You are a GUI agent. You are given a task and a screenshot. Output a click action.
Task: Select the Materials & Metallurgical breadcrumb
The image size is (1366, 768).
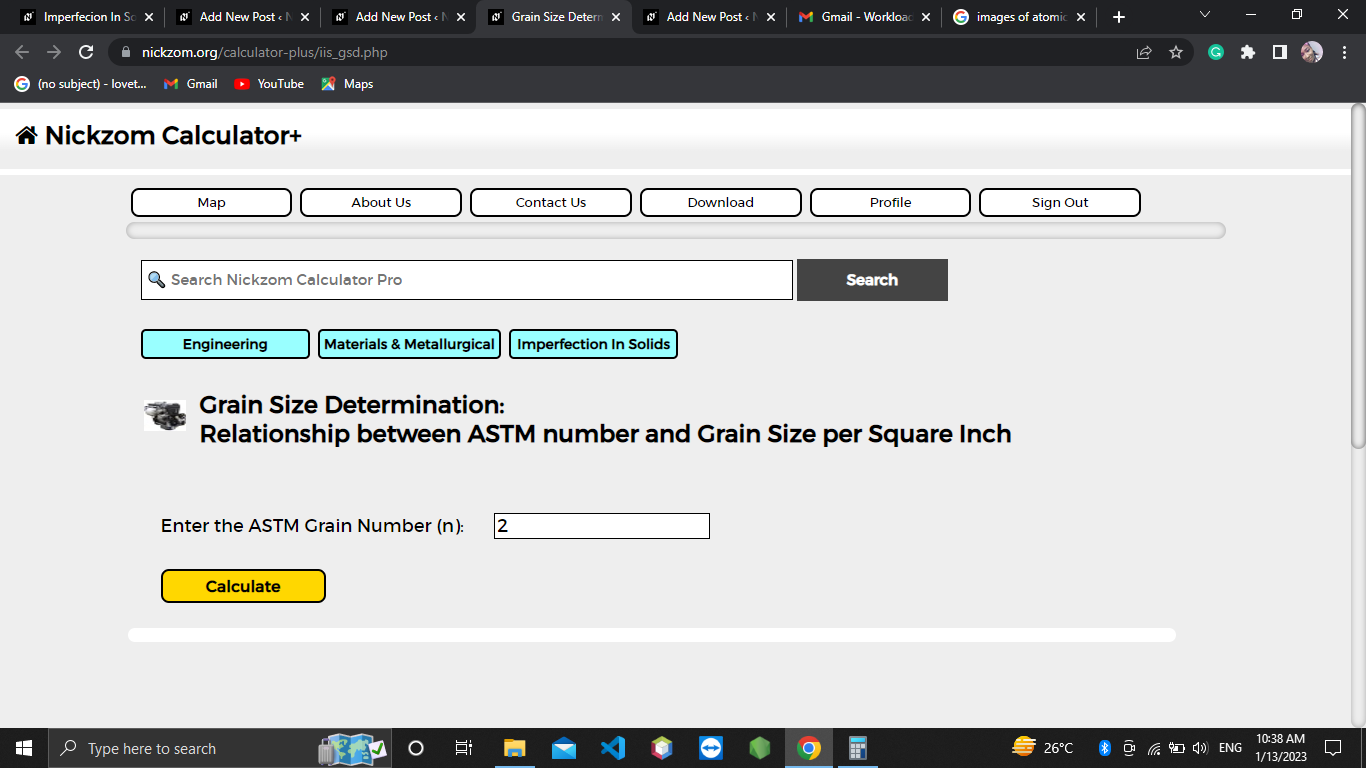tap(409, 344)
